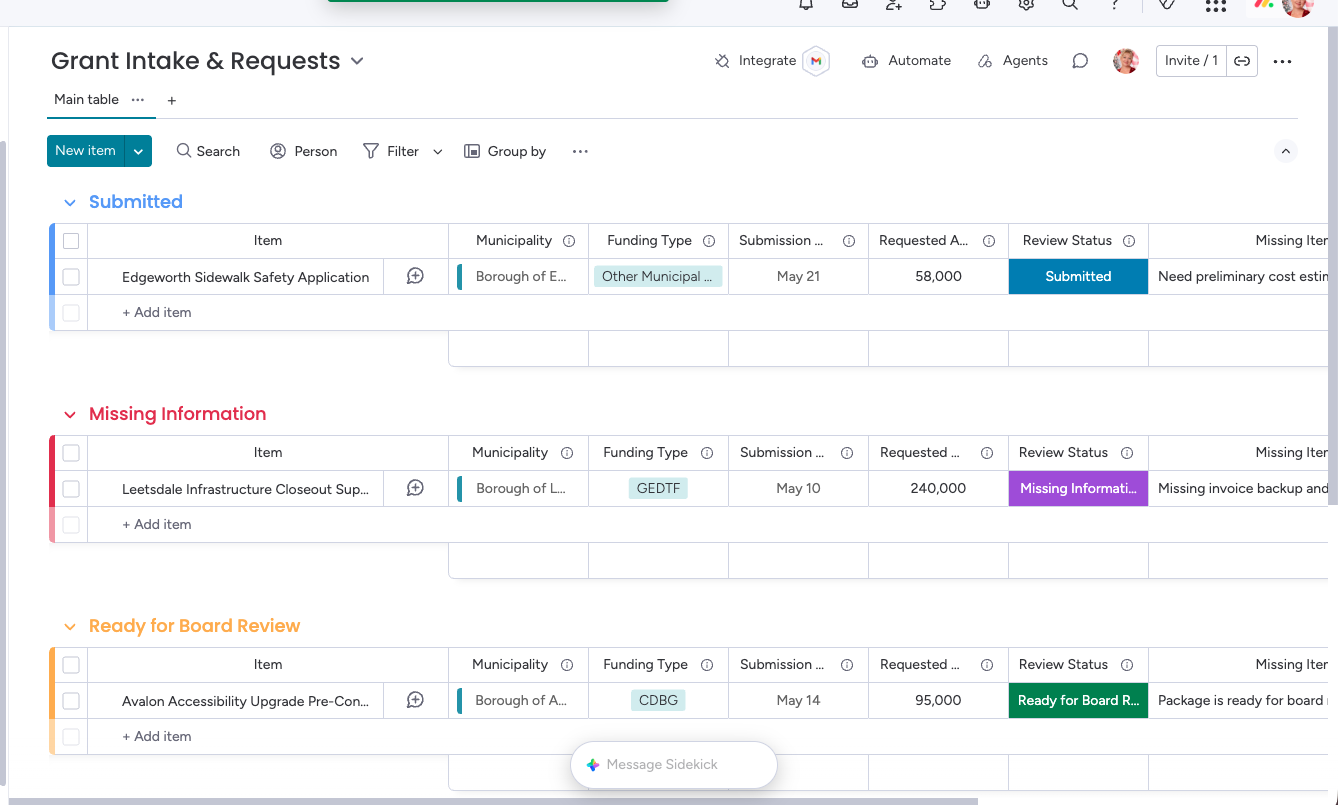Screen dimensions: 1338x805
Task: Open the Group by menu
Action: point(505,152)
